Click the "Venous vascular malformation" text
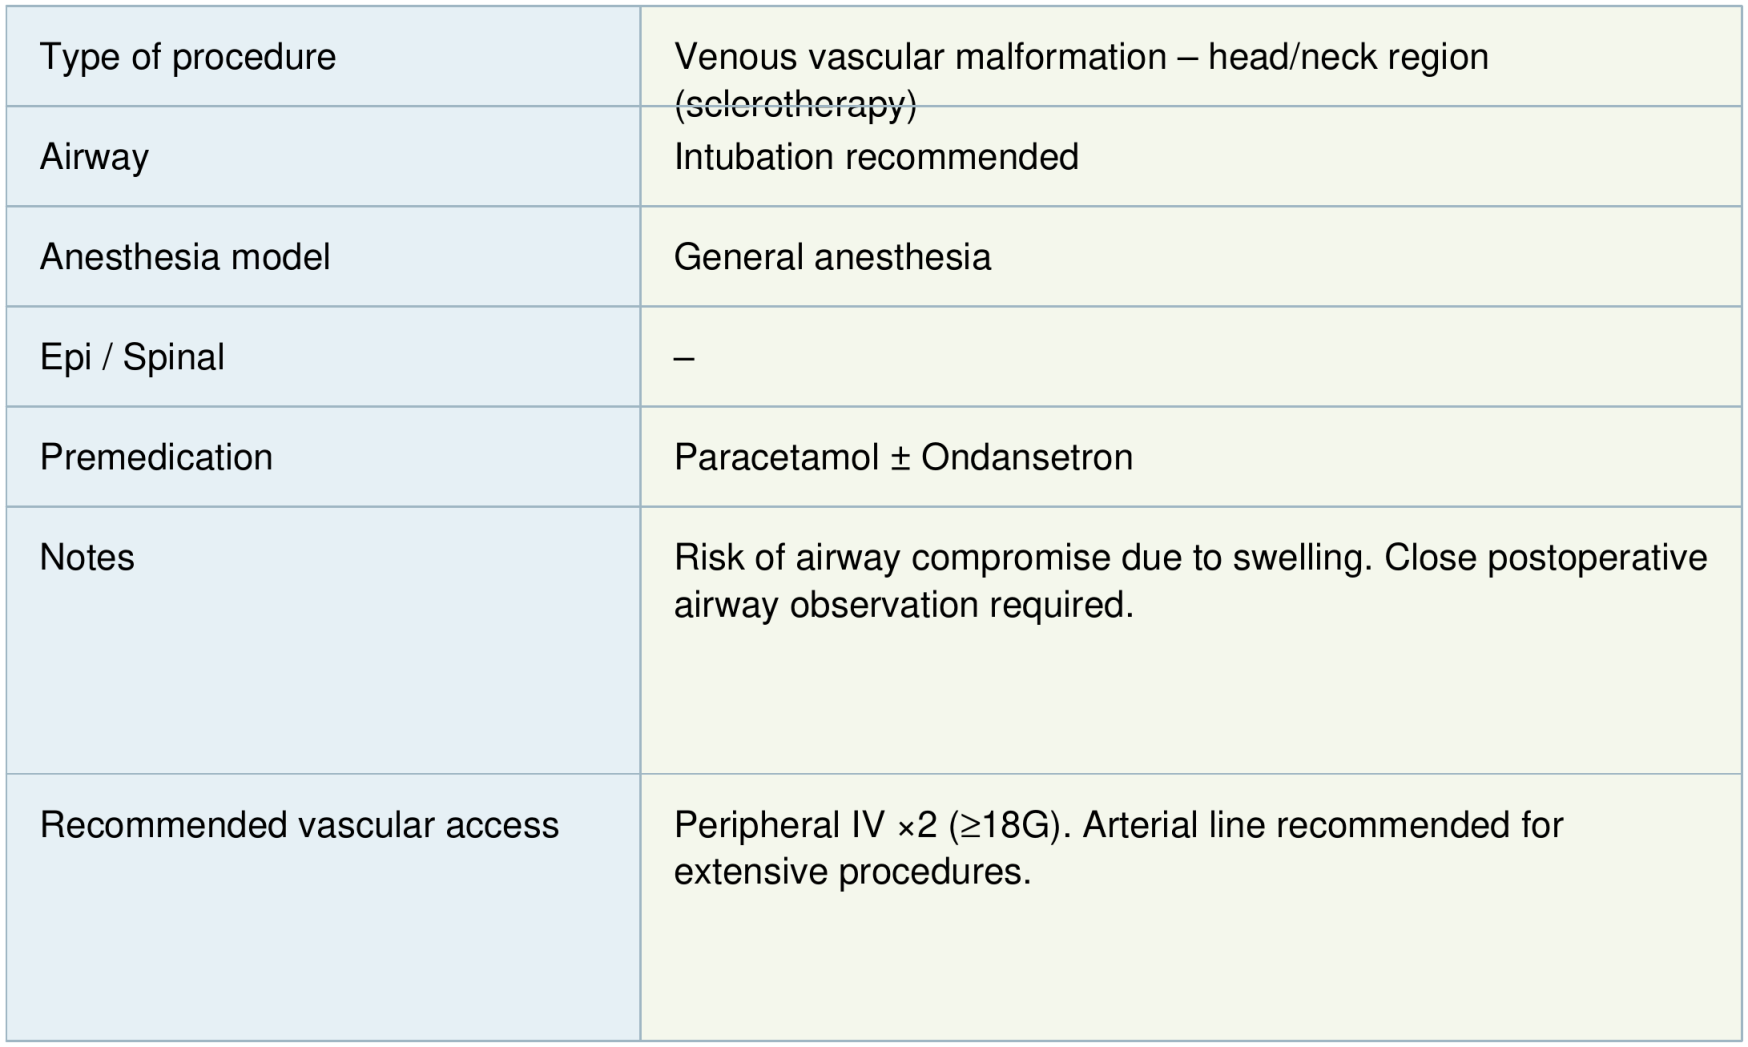This screenshot has height=1047, width=1748. tap(920, 57)
